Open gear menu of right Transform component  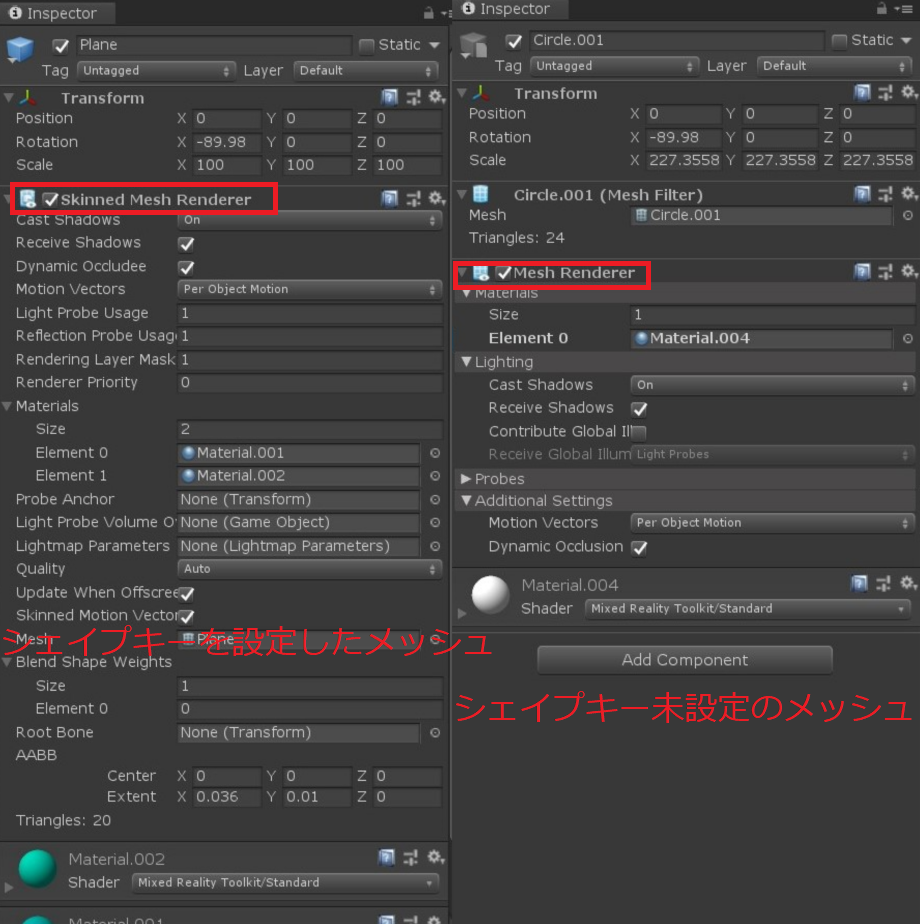[909, 92]
